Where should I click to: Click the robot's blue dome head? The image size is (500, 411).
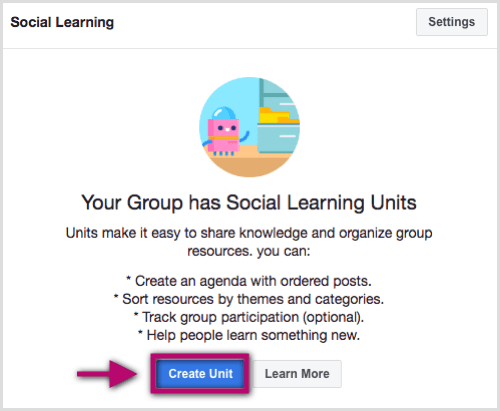click(224, 113)
